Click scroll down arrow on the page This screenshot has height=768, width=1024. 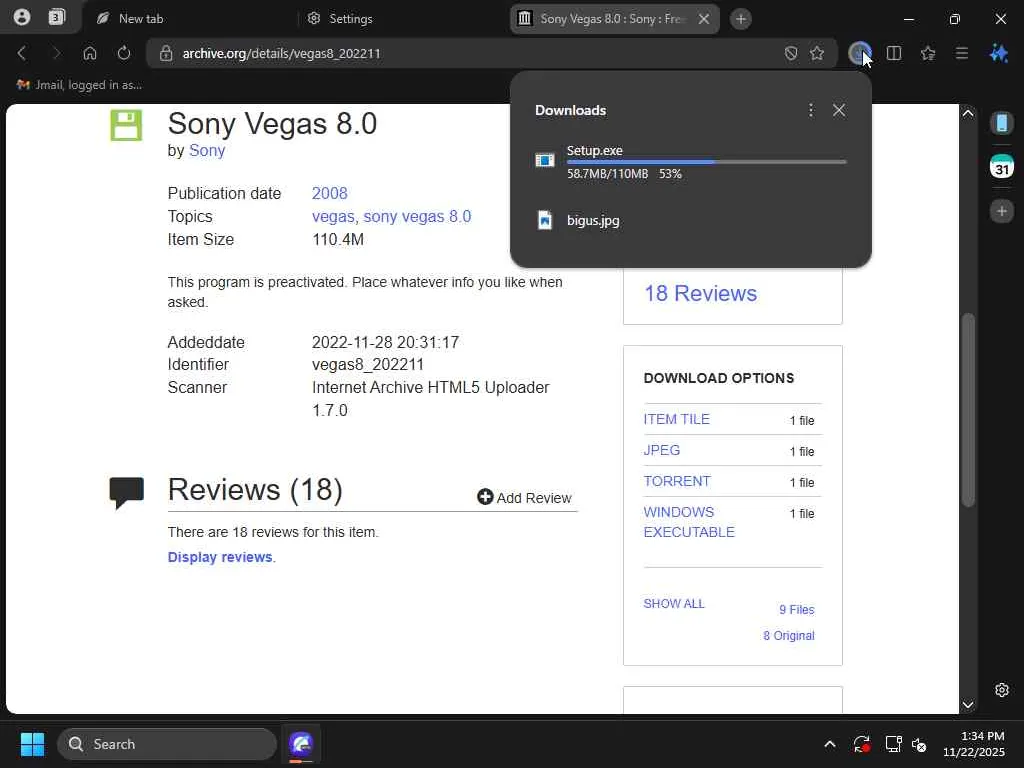(x=968, y=705)
